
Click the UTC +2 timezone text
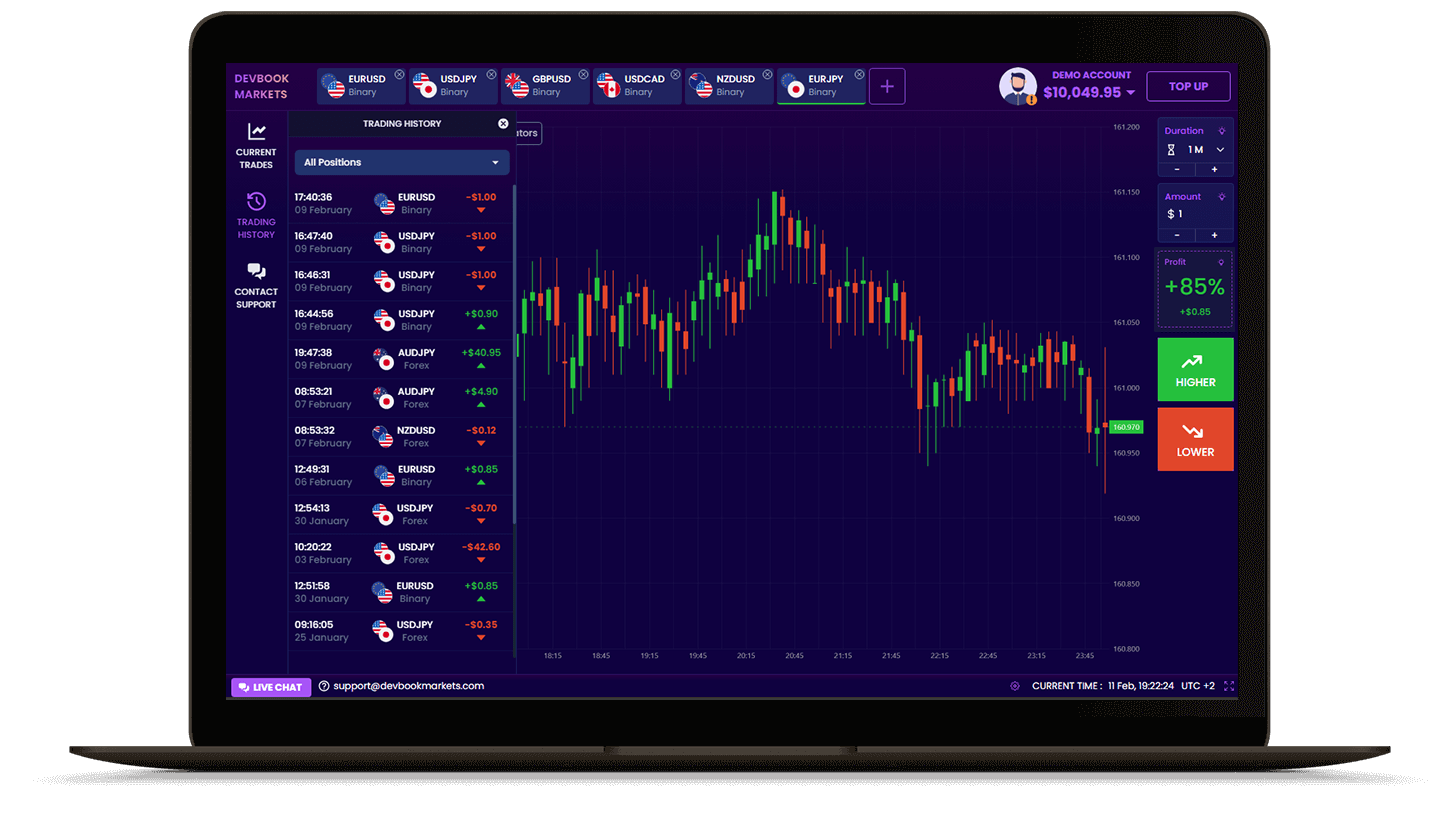click(1197, 686)
